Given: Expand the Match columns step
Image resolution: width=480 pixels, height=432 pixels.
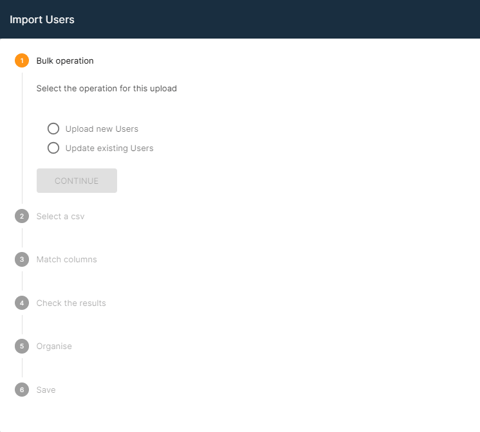Looking at the screenshot, I should 67,259.
